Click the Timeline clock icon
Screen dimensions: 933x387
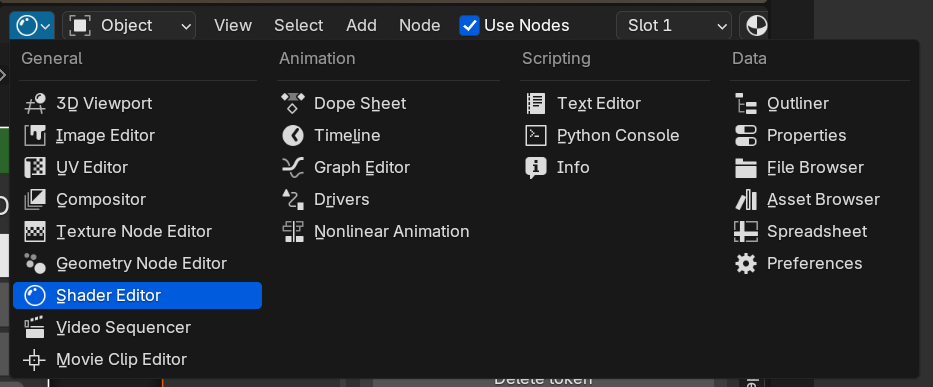click(293, 136)
